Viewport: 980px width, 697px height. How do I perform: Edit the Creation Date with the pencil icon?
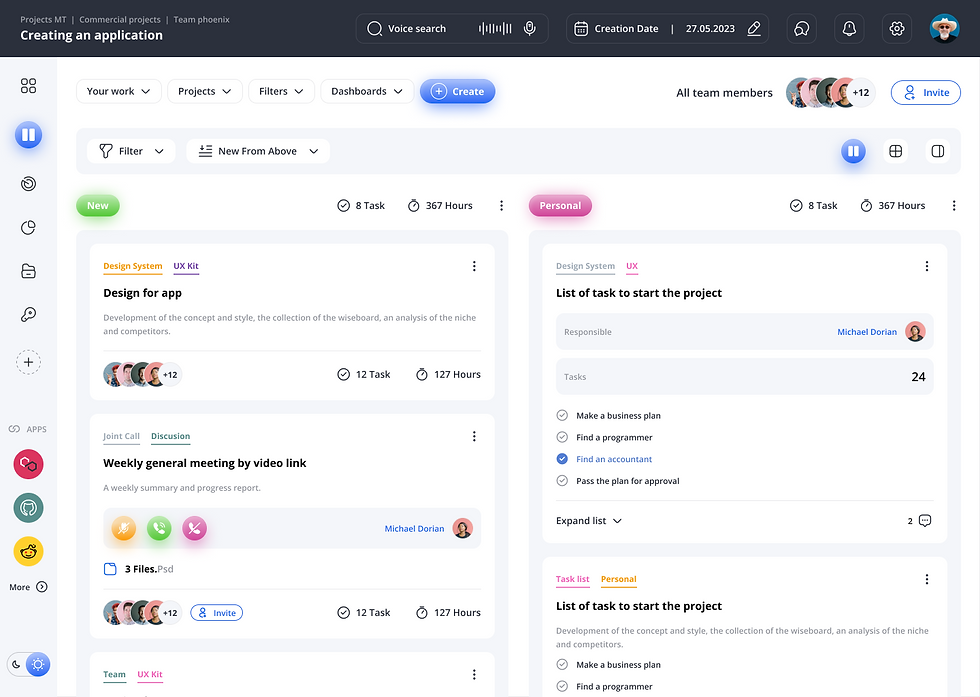tap(755, 29)
